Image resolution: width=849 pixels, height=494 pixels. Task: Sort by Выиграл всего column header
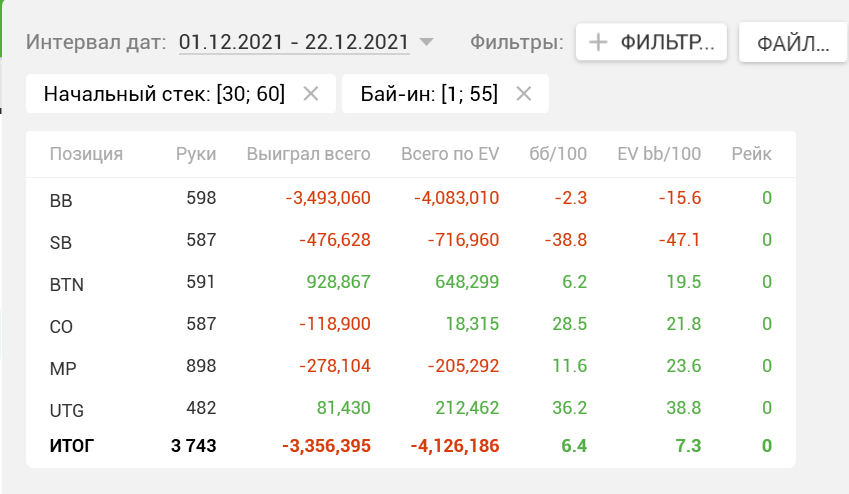[308, 154]
